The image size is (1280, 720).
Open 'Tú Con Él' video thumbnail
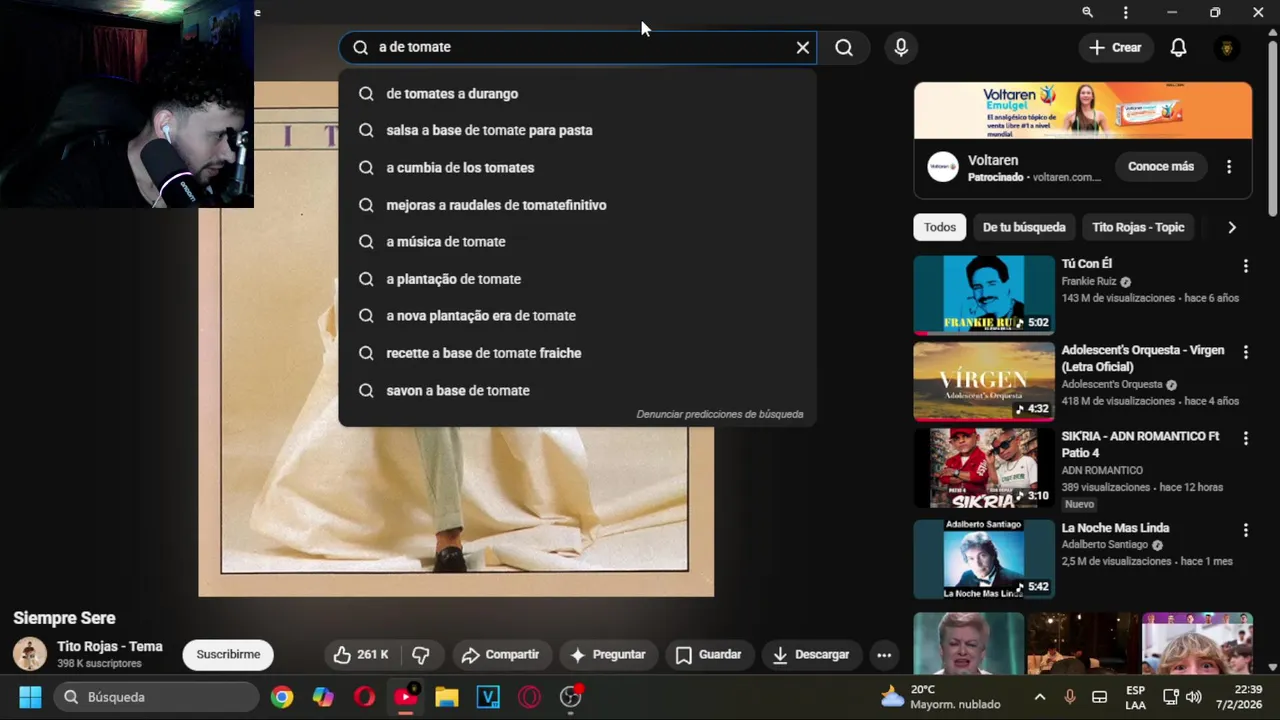point(984,294)
